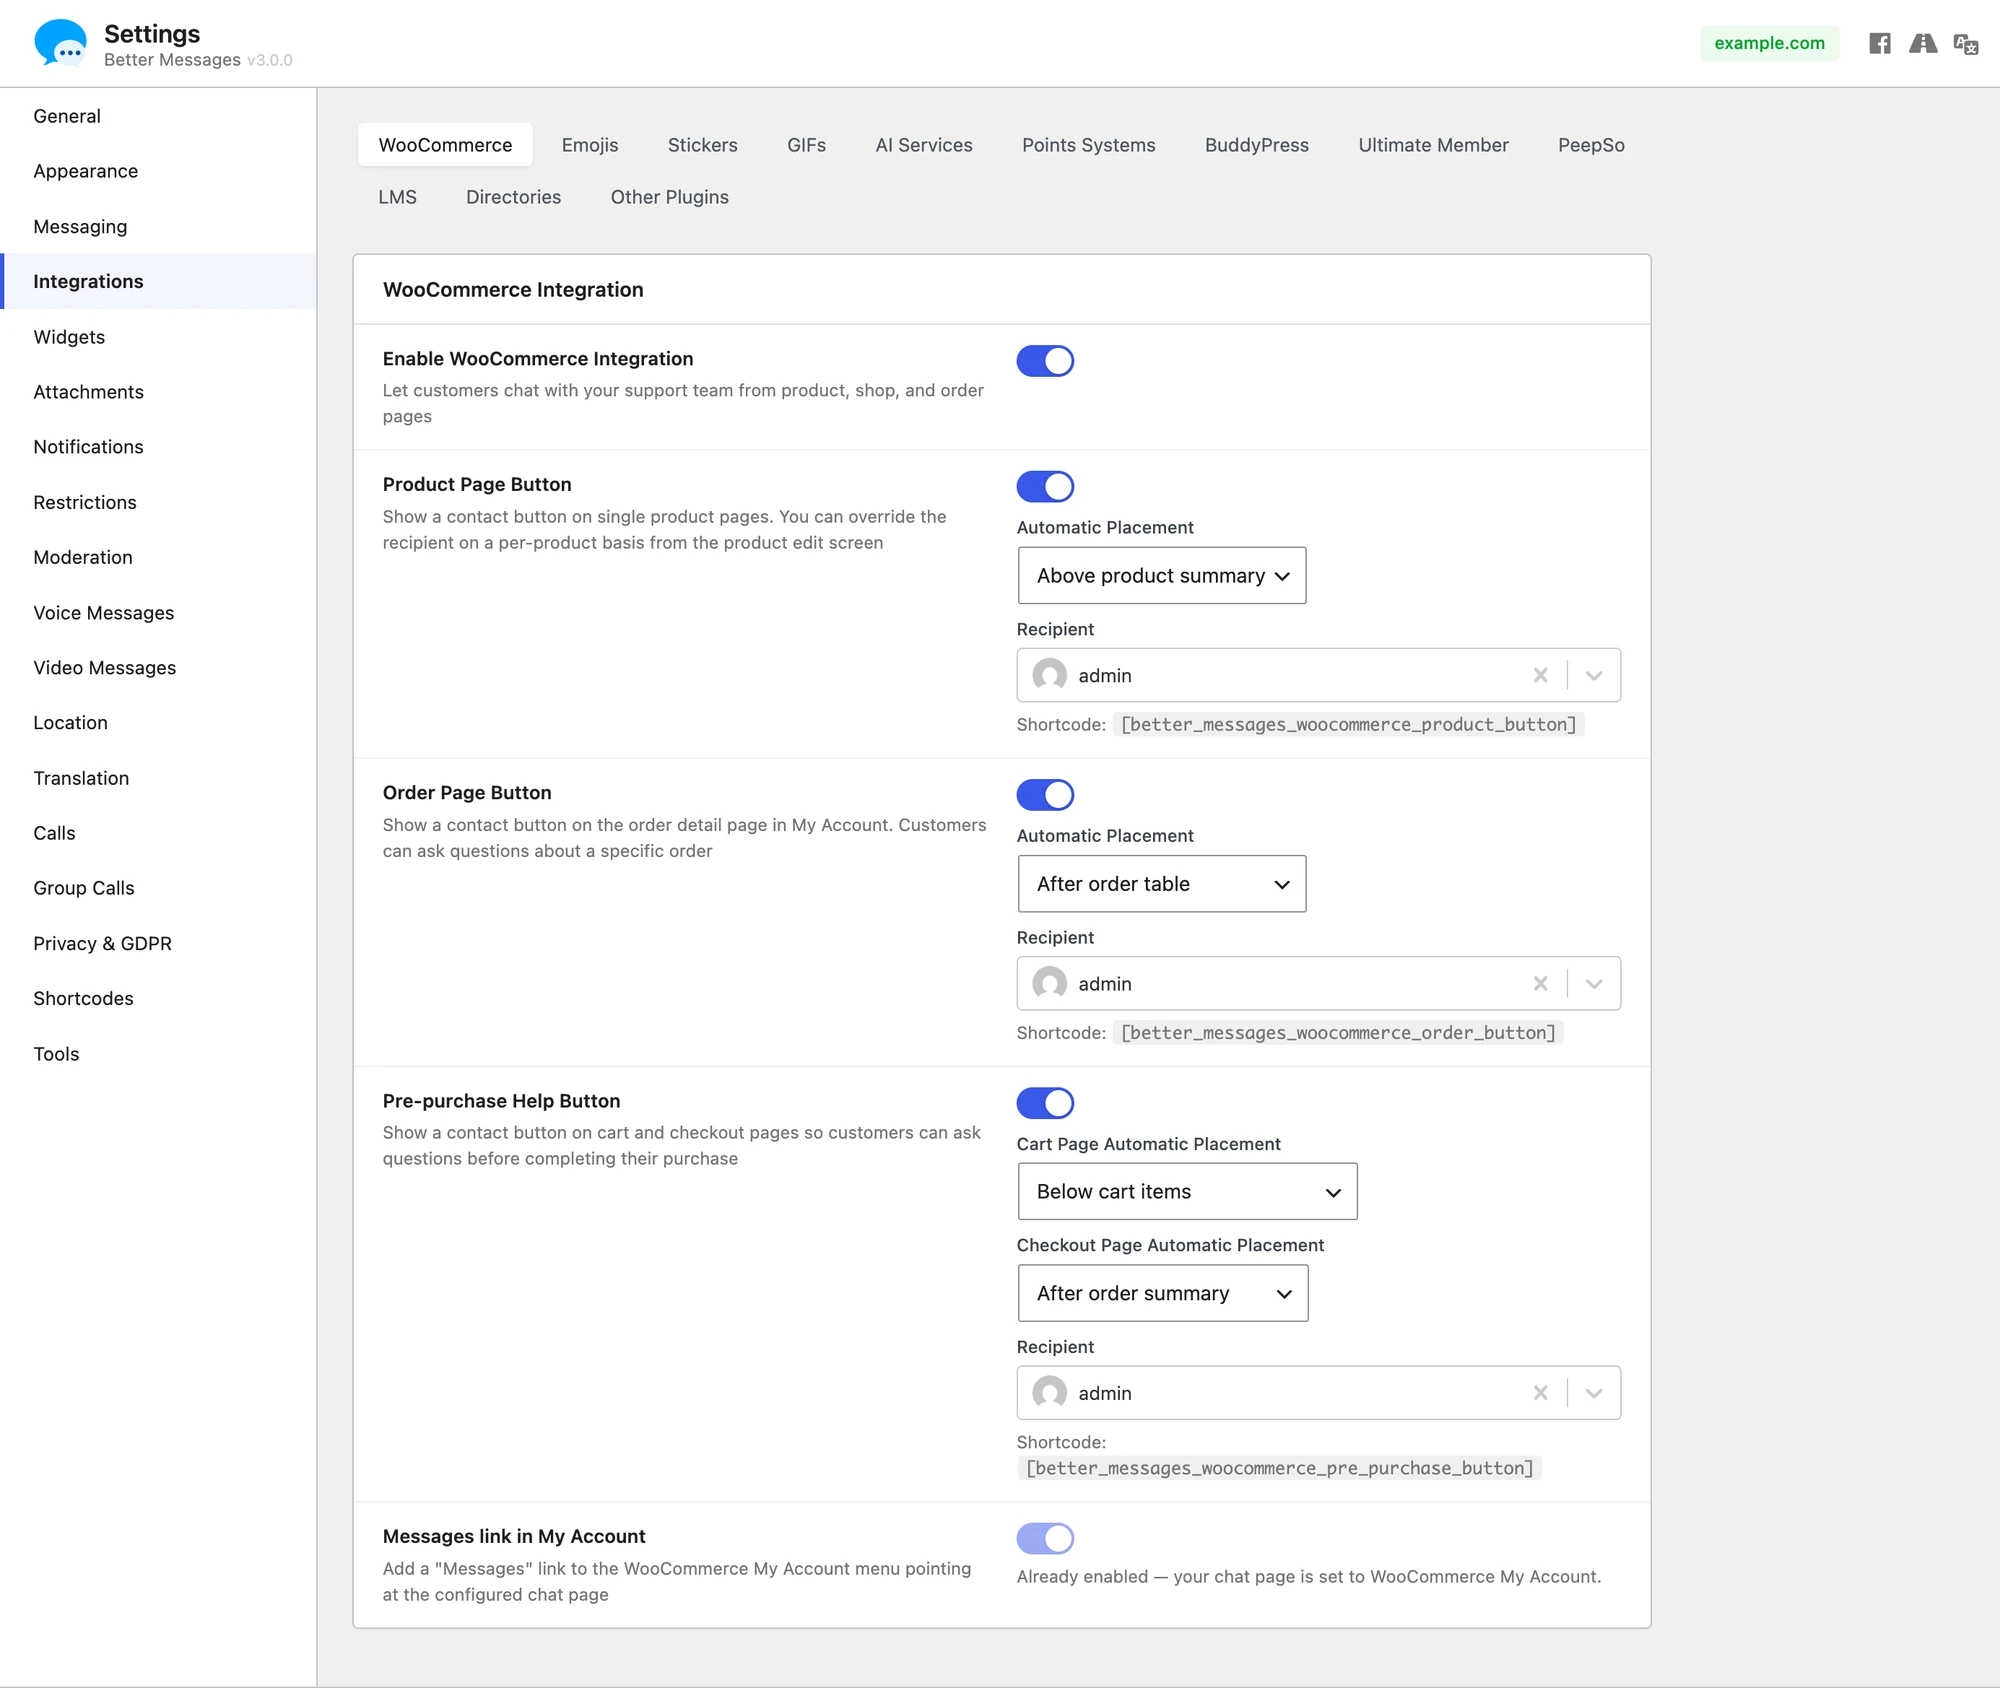Open Below cart items dropdown

[1187, 1192]
